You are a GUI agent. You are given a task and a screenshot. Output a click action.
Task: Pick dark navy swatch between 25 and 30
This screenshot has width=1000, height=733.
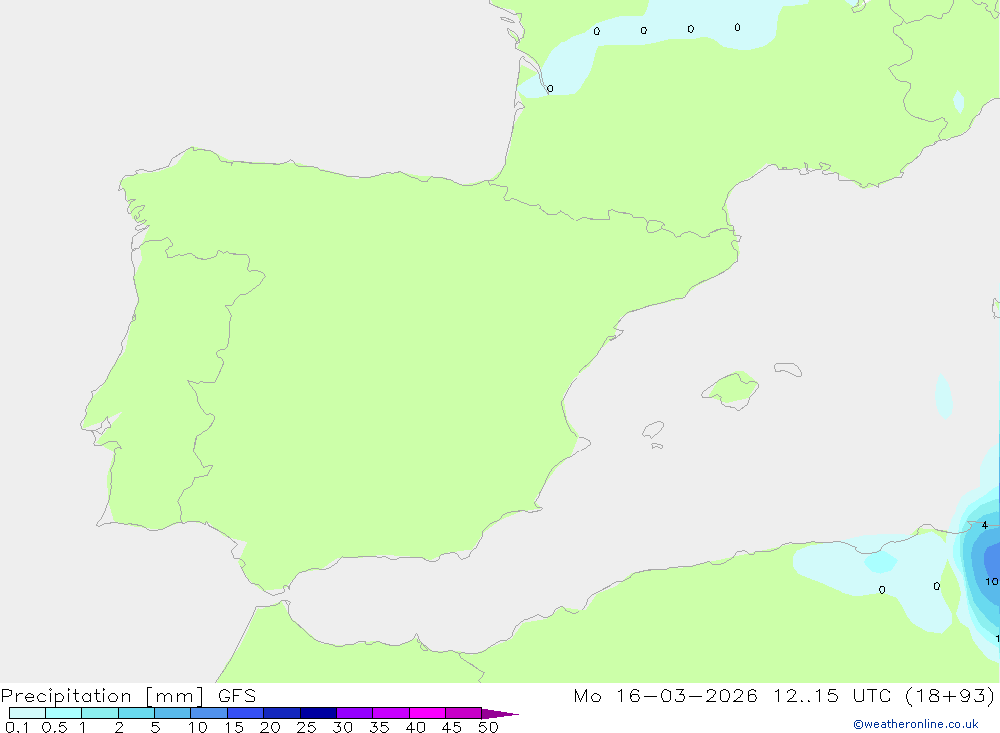(318, 713)
